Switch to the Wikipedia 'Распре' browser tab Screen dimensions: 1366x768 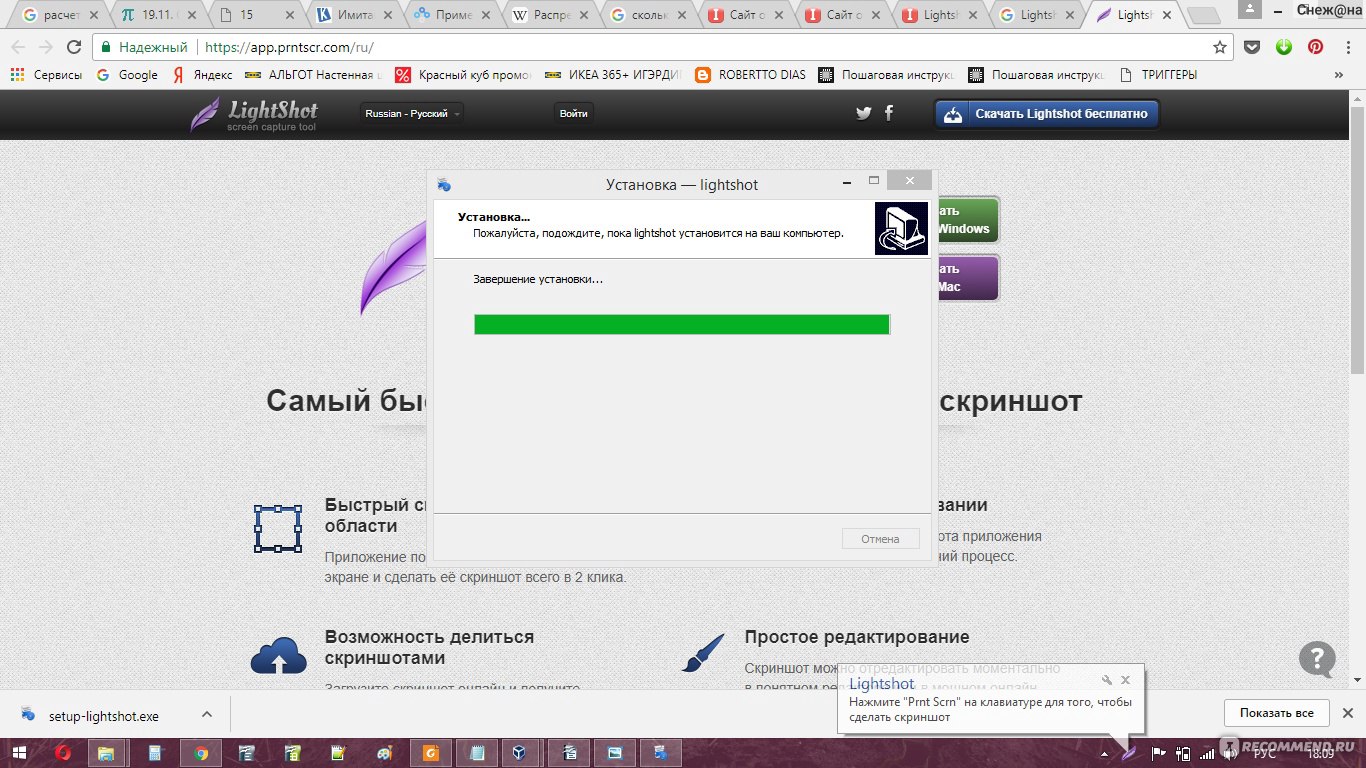[548, 15]
